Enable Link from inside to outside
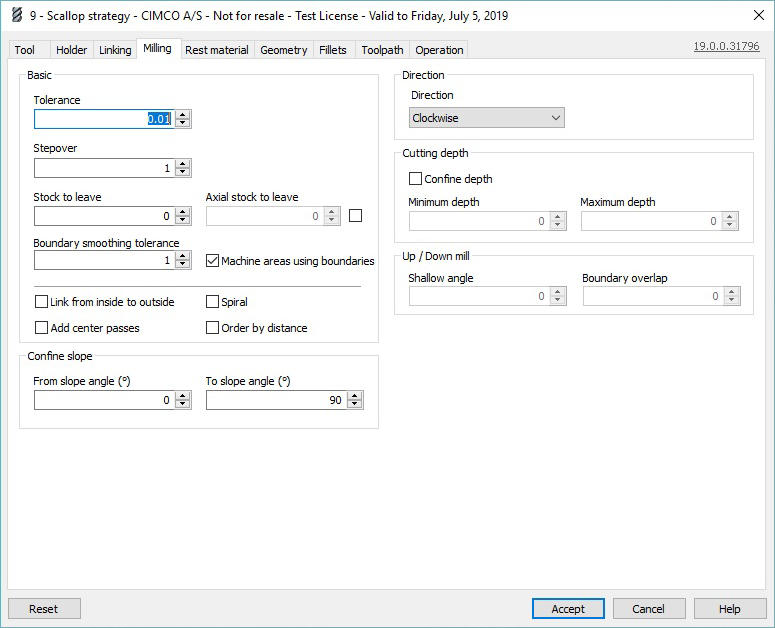775x628 pixels. click(42, 302)
